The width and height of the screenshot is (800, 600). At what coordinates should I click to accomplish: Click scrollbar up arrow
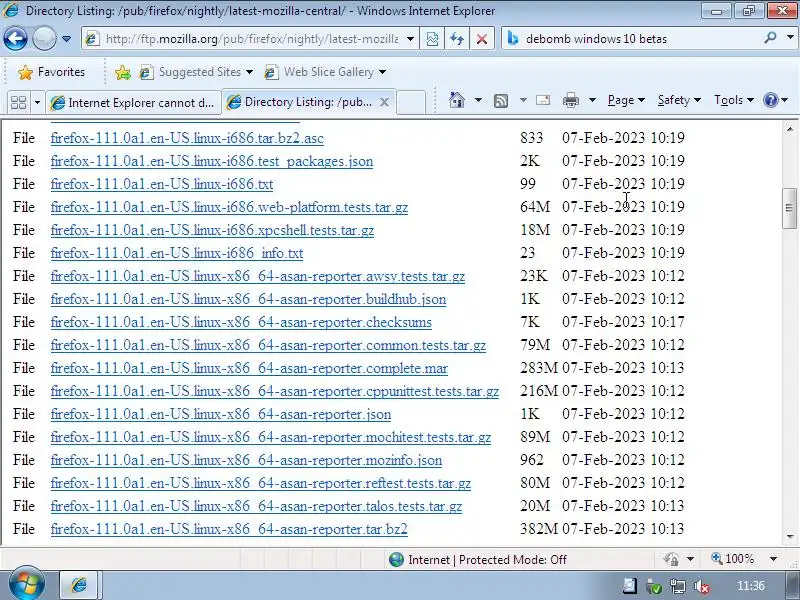pos(790,129)
